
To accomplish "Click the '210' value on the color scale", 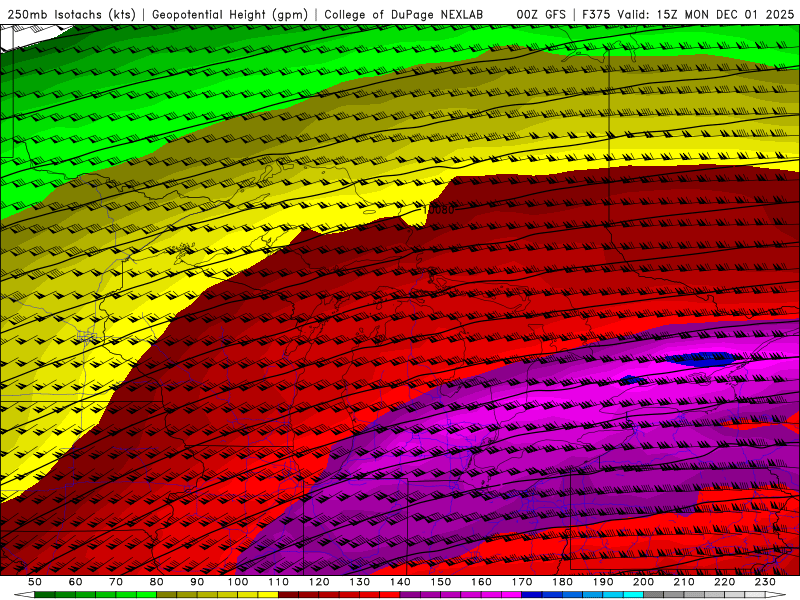I will (684, 582).
